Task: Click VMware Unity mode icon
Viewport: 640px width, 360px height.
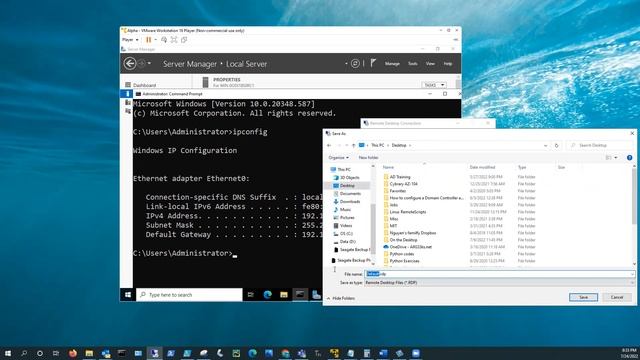Action: coord(184,40)
